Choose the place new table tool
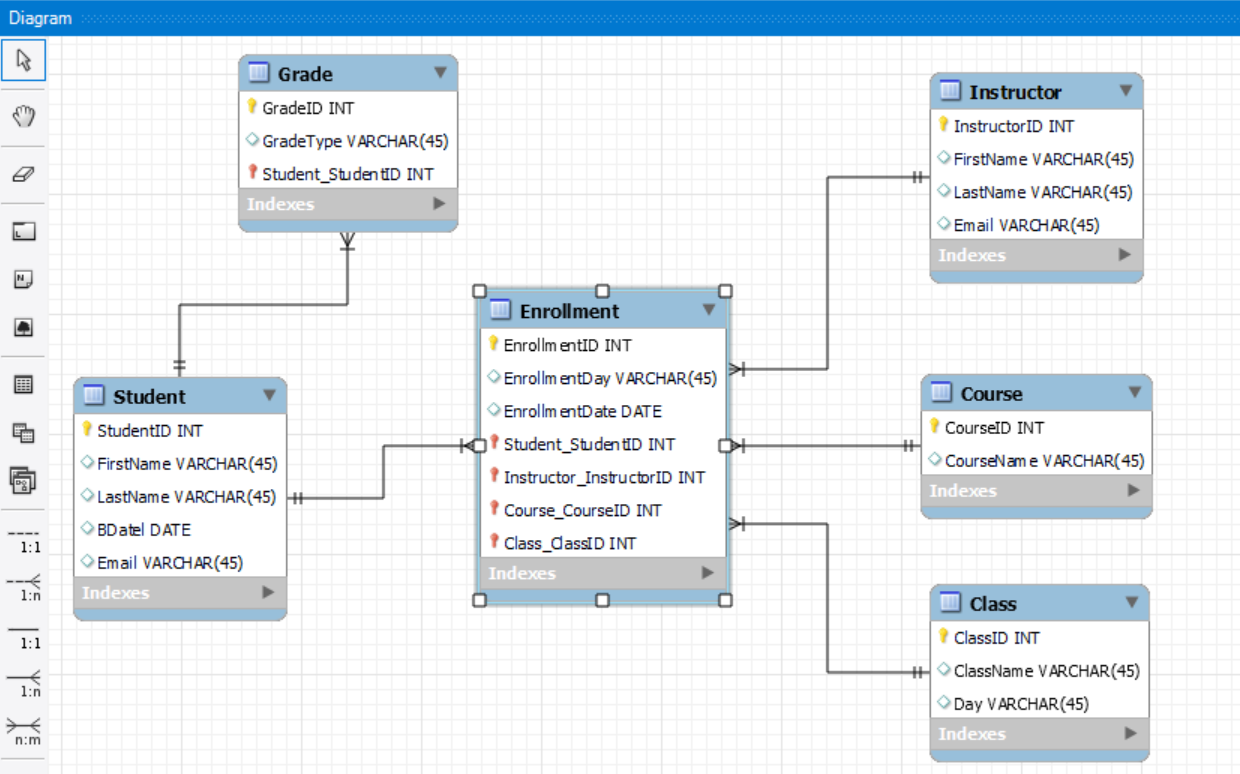Screen dimensions: 1240x774 pos(24,384)
